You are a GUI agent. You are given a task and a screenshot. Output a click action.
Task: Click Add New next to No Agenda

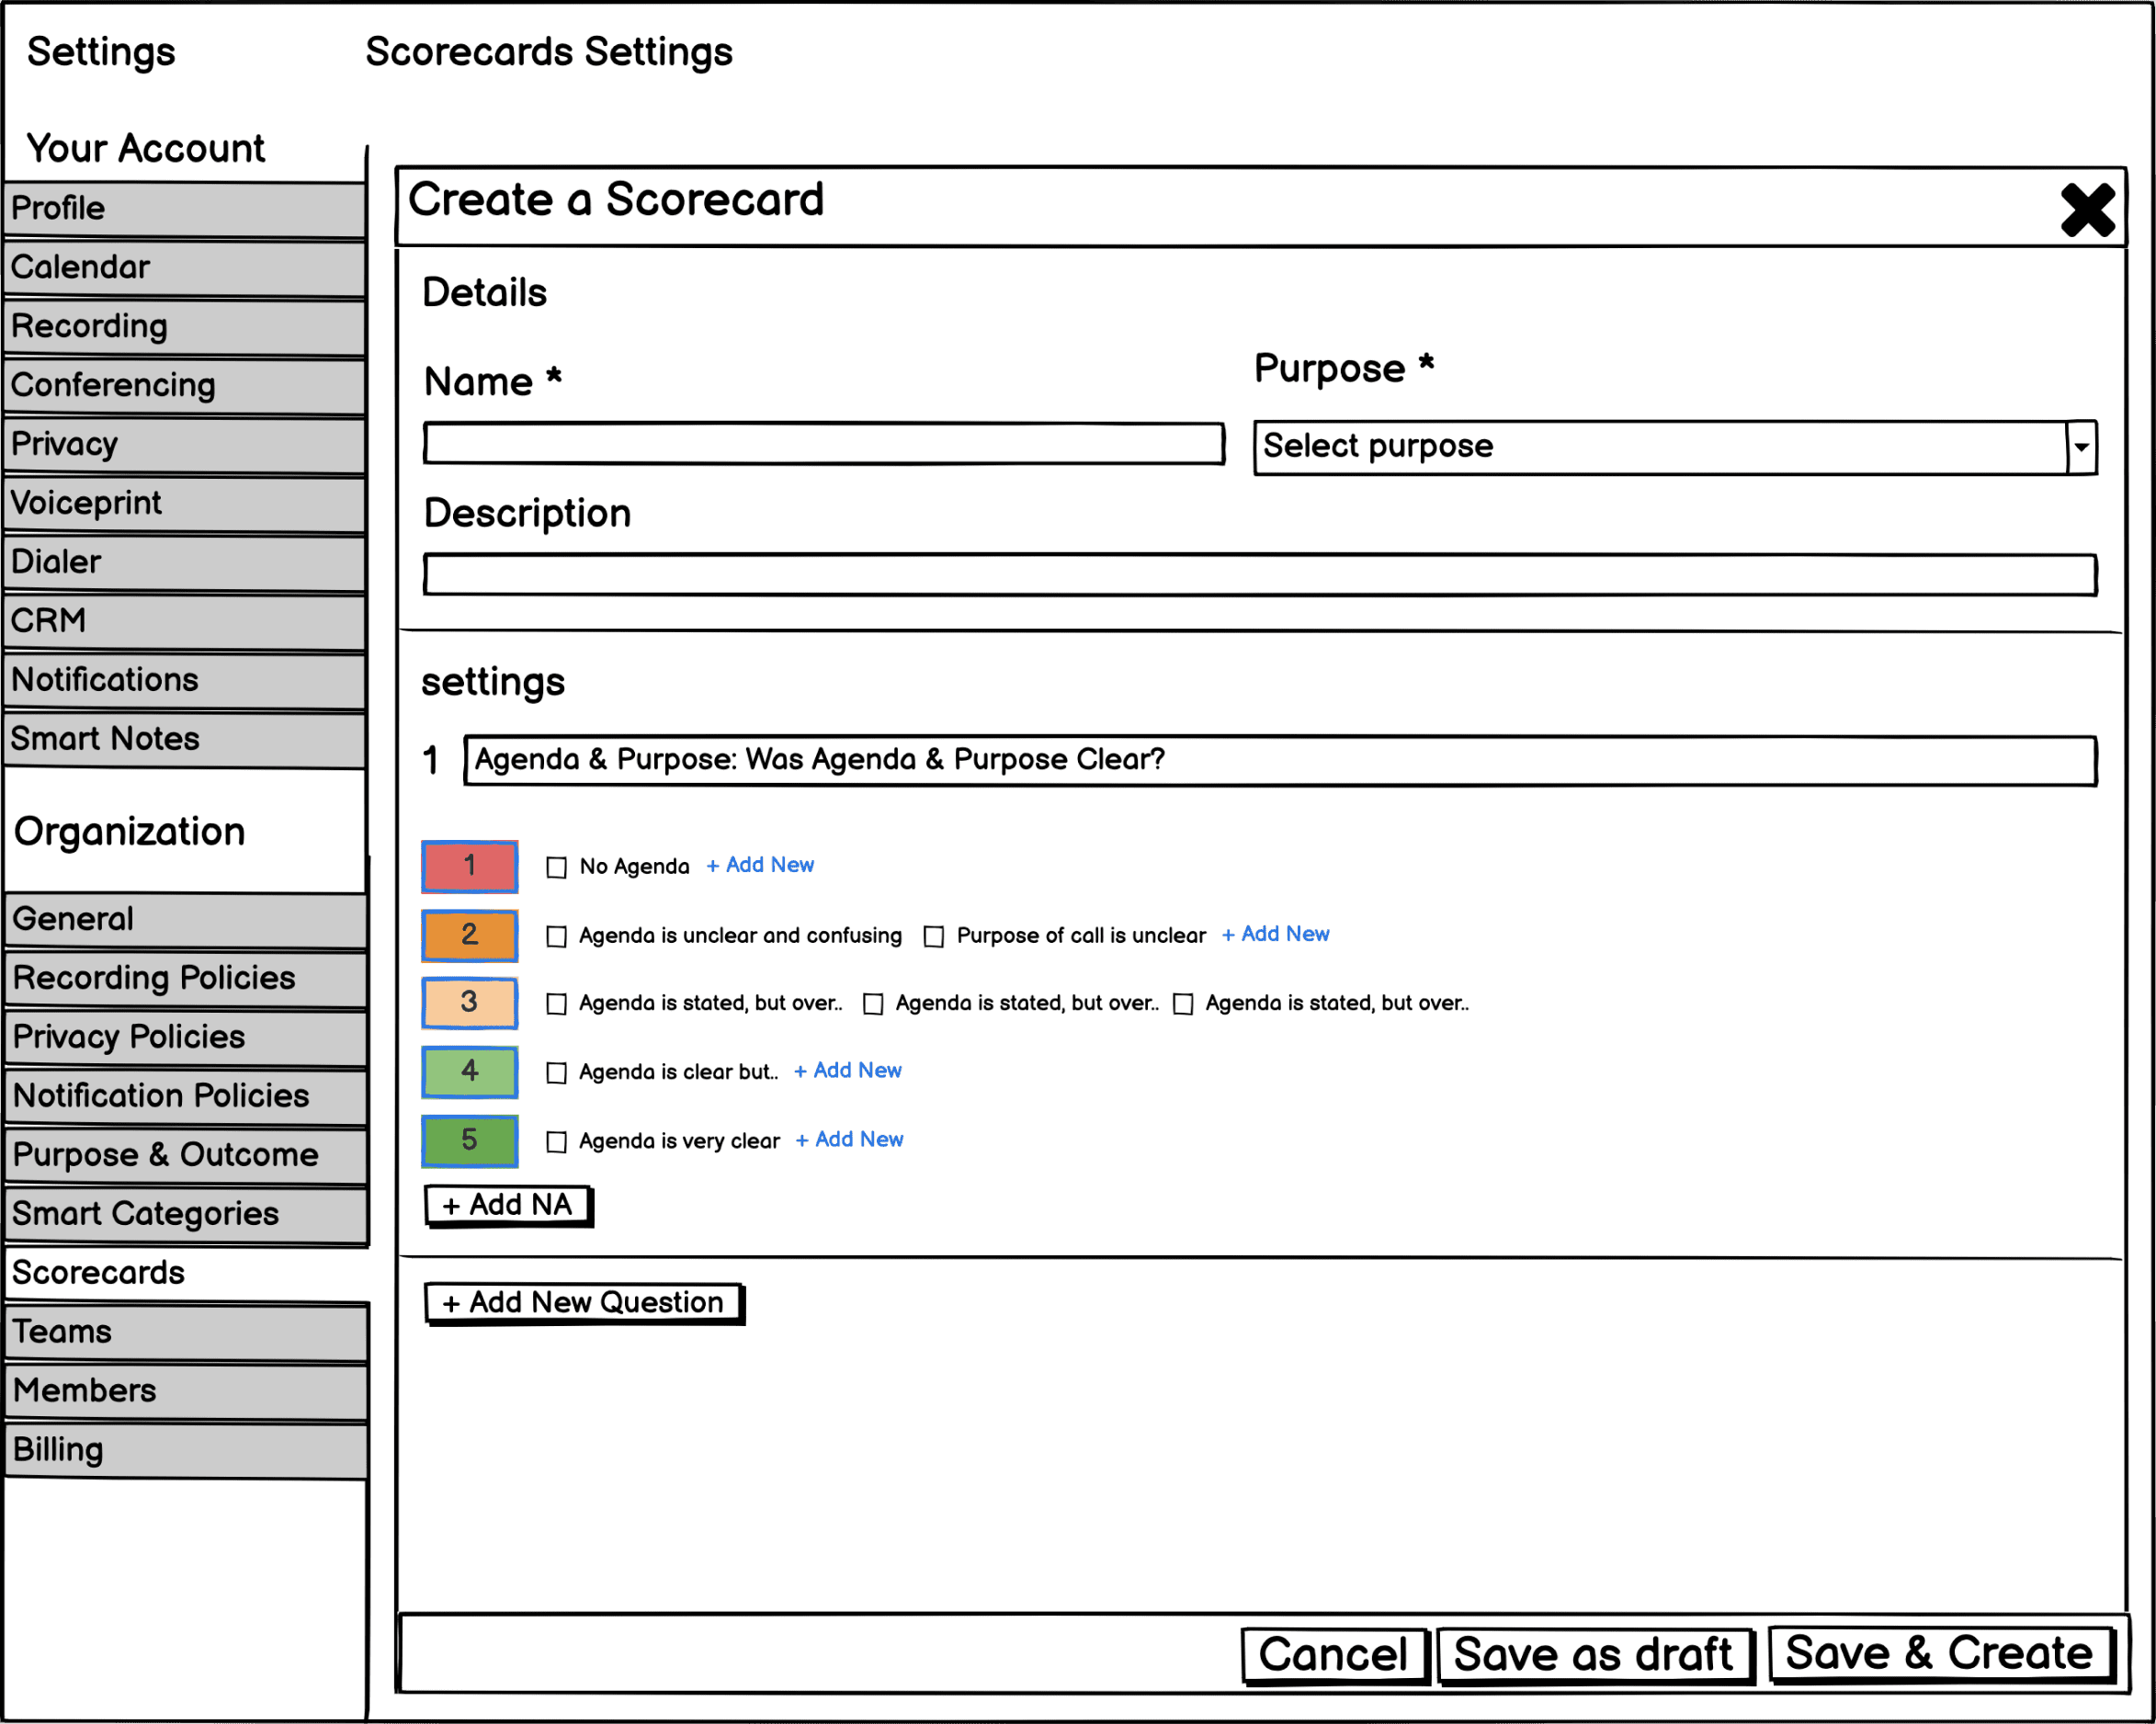pos(760,865)
